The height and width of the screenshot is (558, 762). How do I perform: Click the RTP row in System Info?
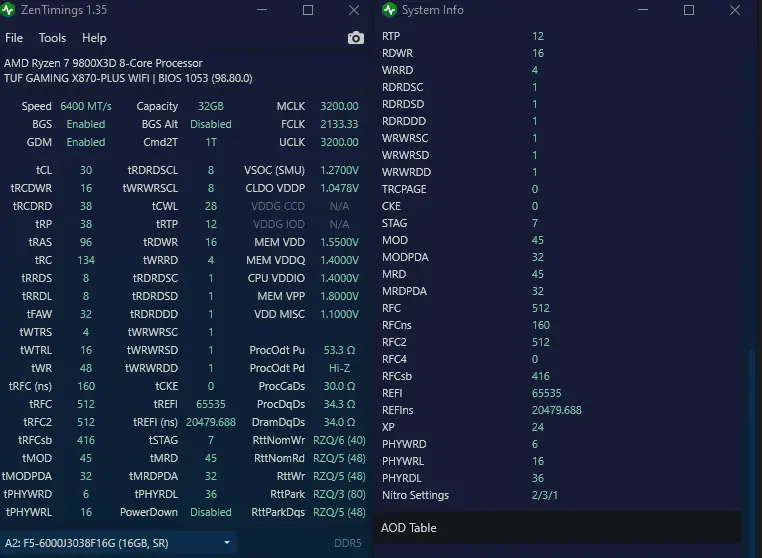click(559, 36)
